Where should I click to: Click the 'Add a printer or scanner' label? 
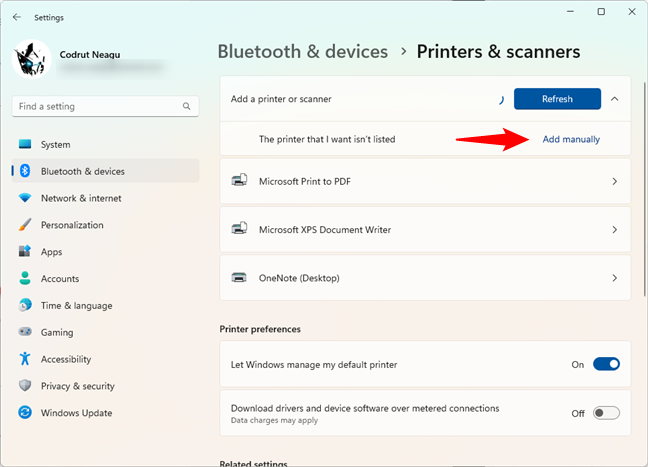[x=281, y=99]
